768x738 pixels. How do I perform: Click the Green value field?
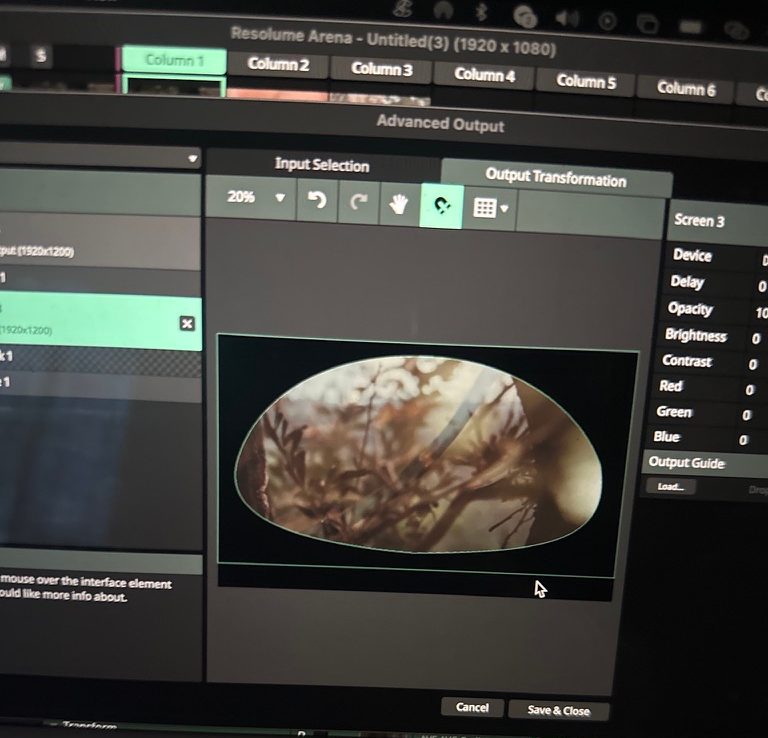coord(746,415)
